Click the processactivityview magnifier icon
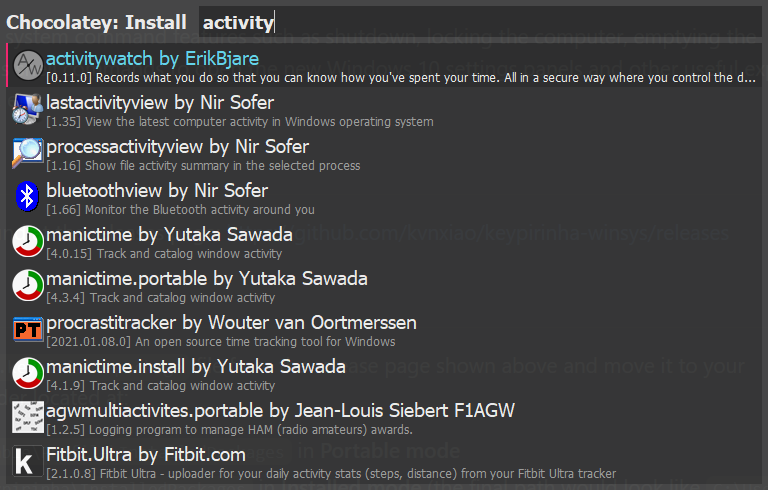This screenshot has width=768, height=490. (28, 153)
